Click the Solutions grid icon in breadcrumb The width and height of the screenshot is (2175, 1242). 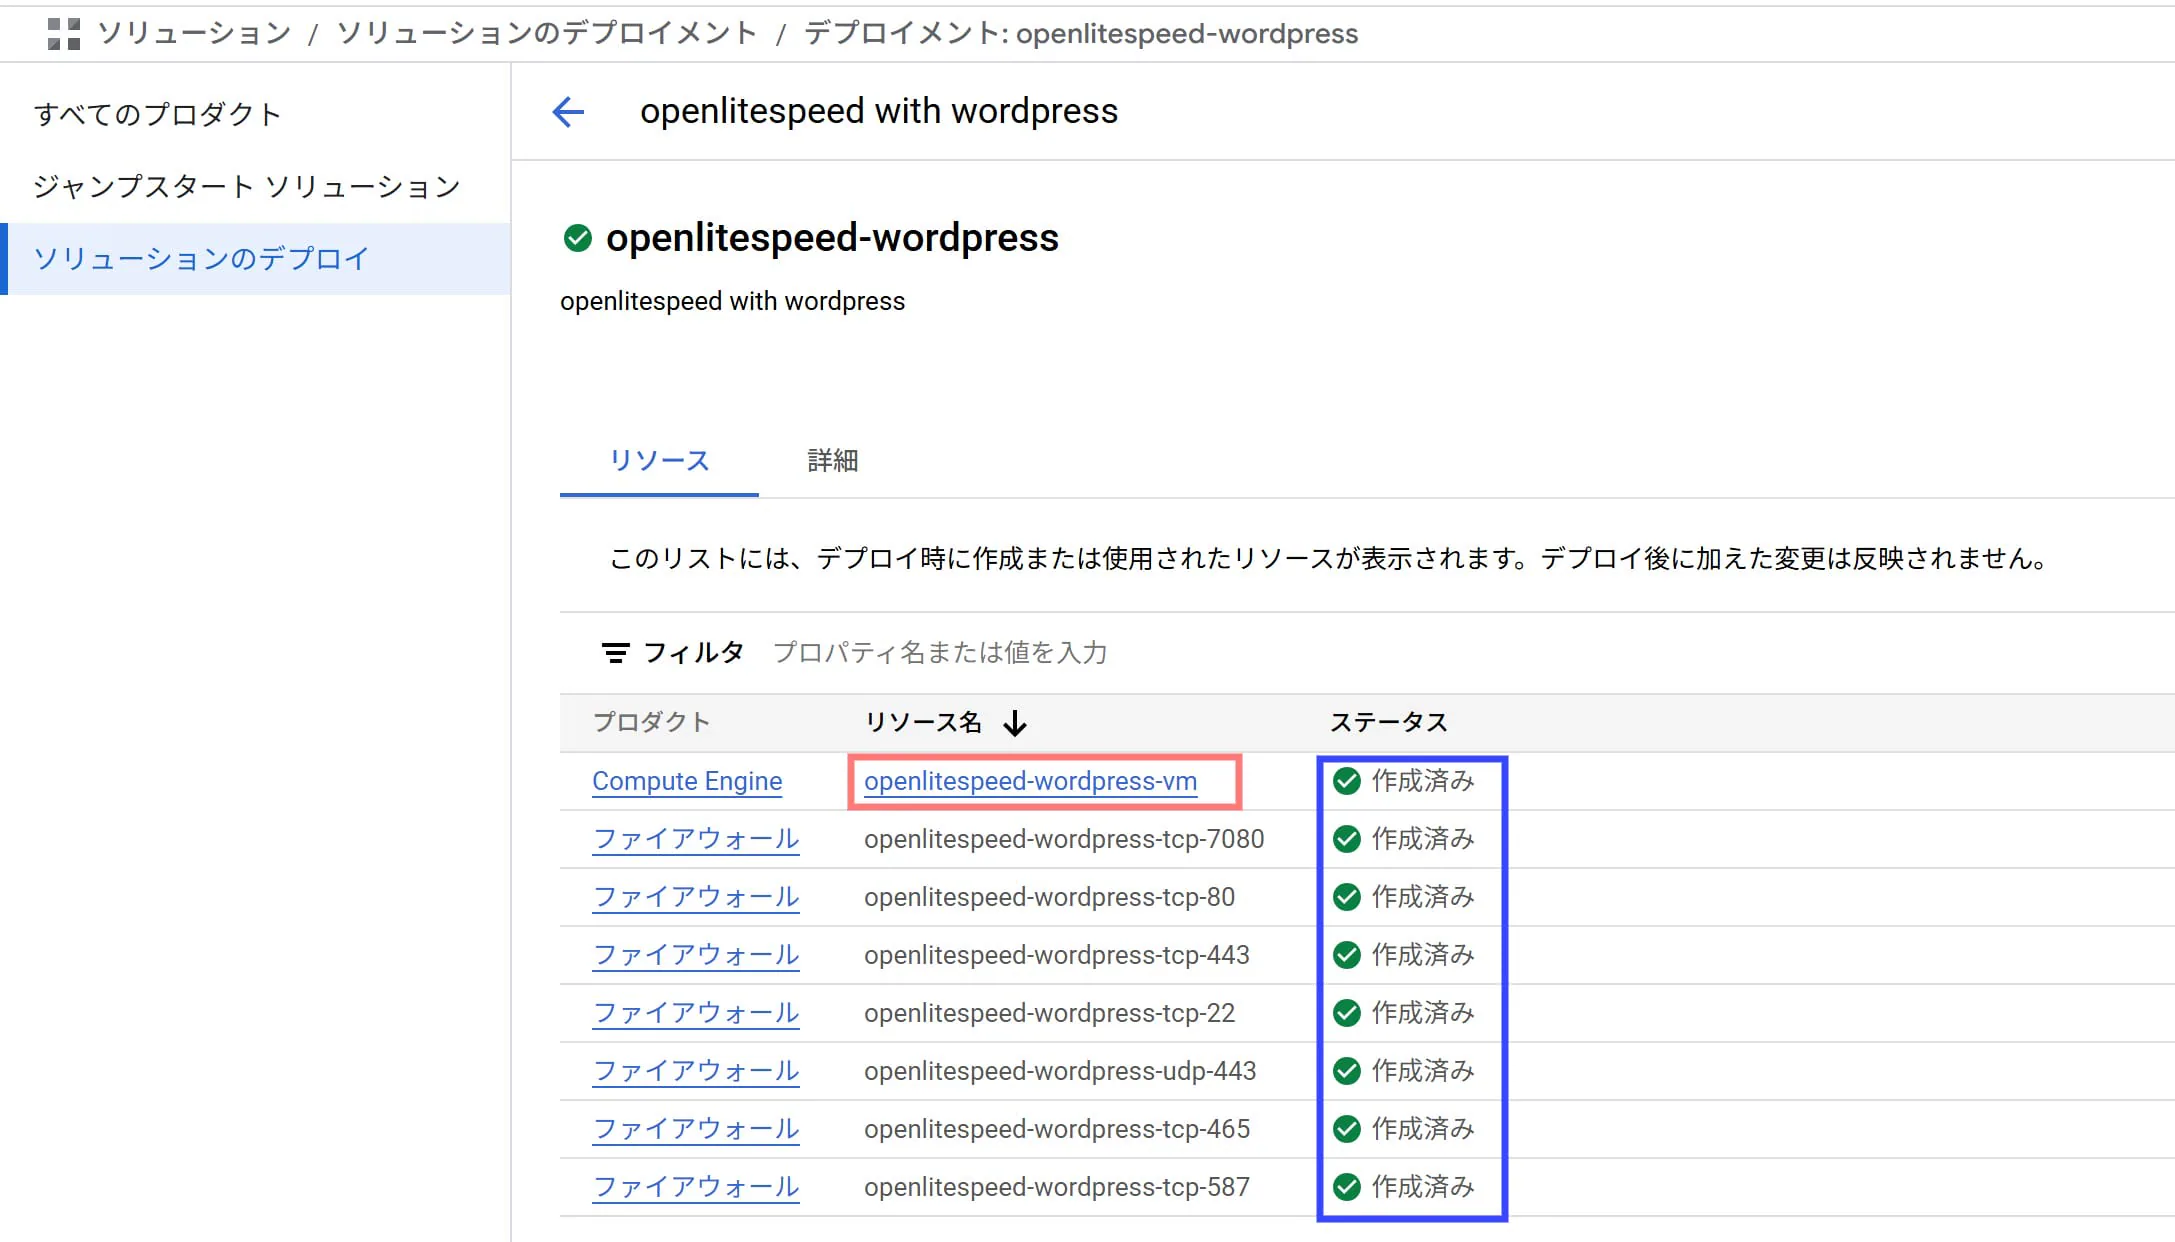click(64, 34)
